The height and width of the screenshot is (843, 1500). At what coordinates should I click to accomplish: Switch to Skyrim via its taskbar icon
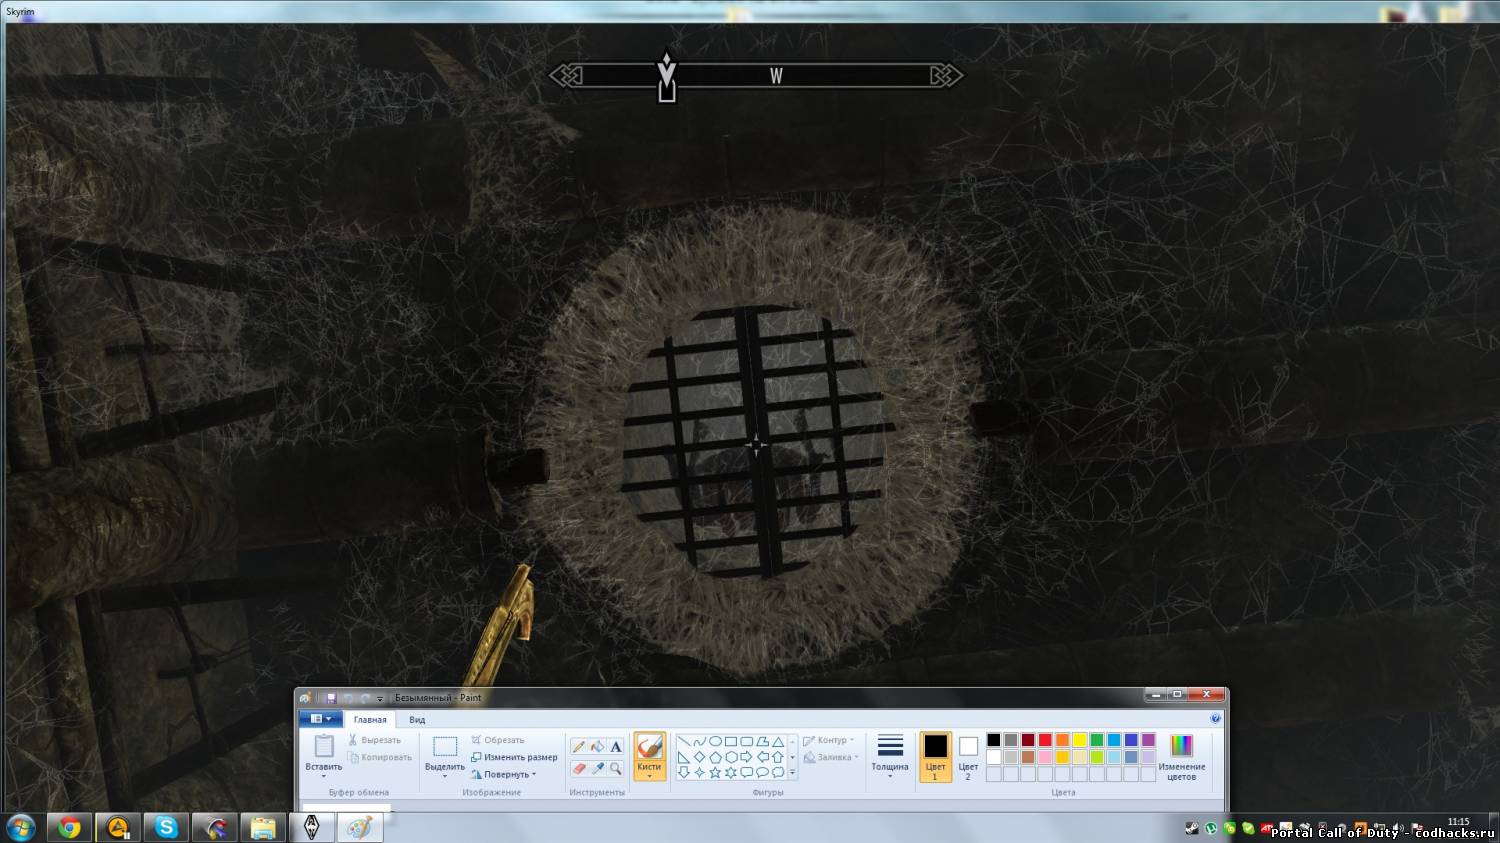[x=311, y=828]
